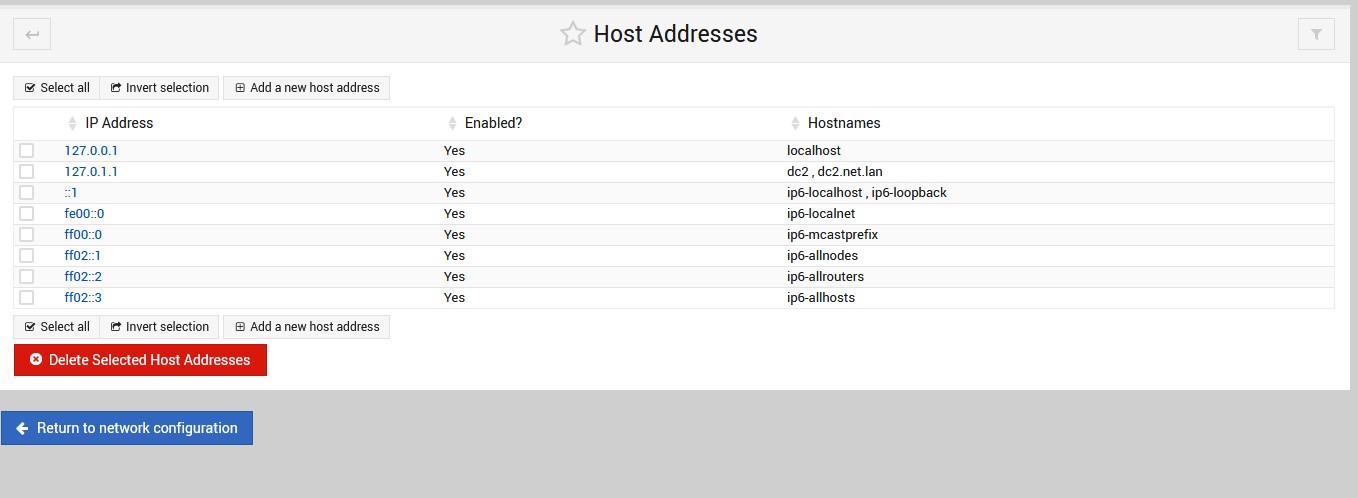Return to network configuration

click(127, 428)
